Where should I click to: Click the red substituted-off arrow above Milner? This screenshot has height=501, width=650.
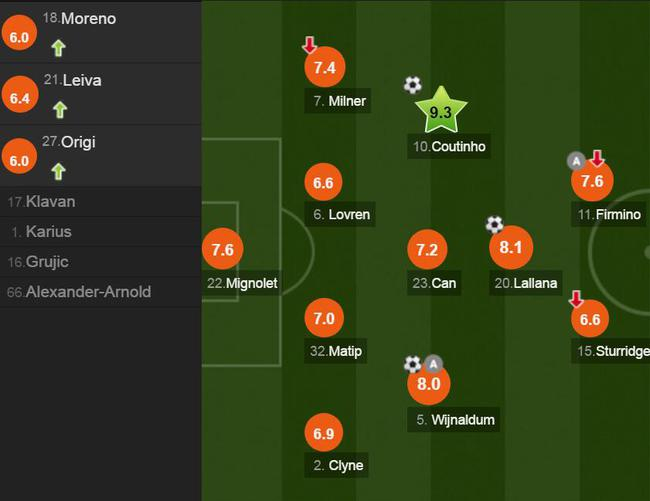click(x=309, y=45)
